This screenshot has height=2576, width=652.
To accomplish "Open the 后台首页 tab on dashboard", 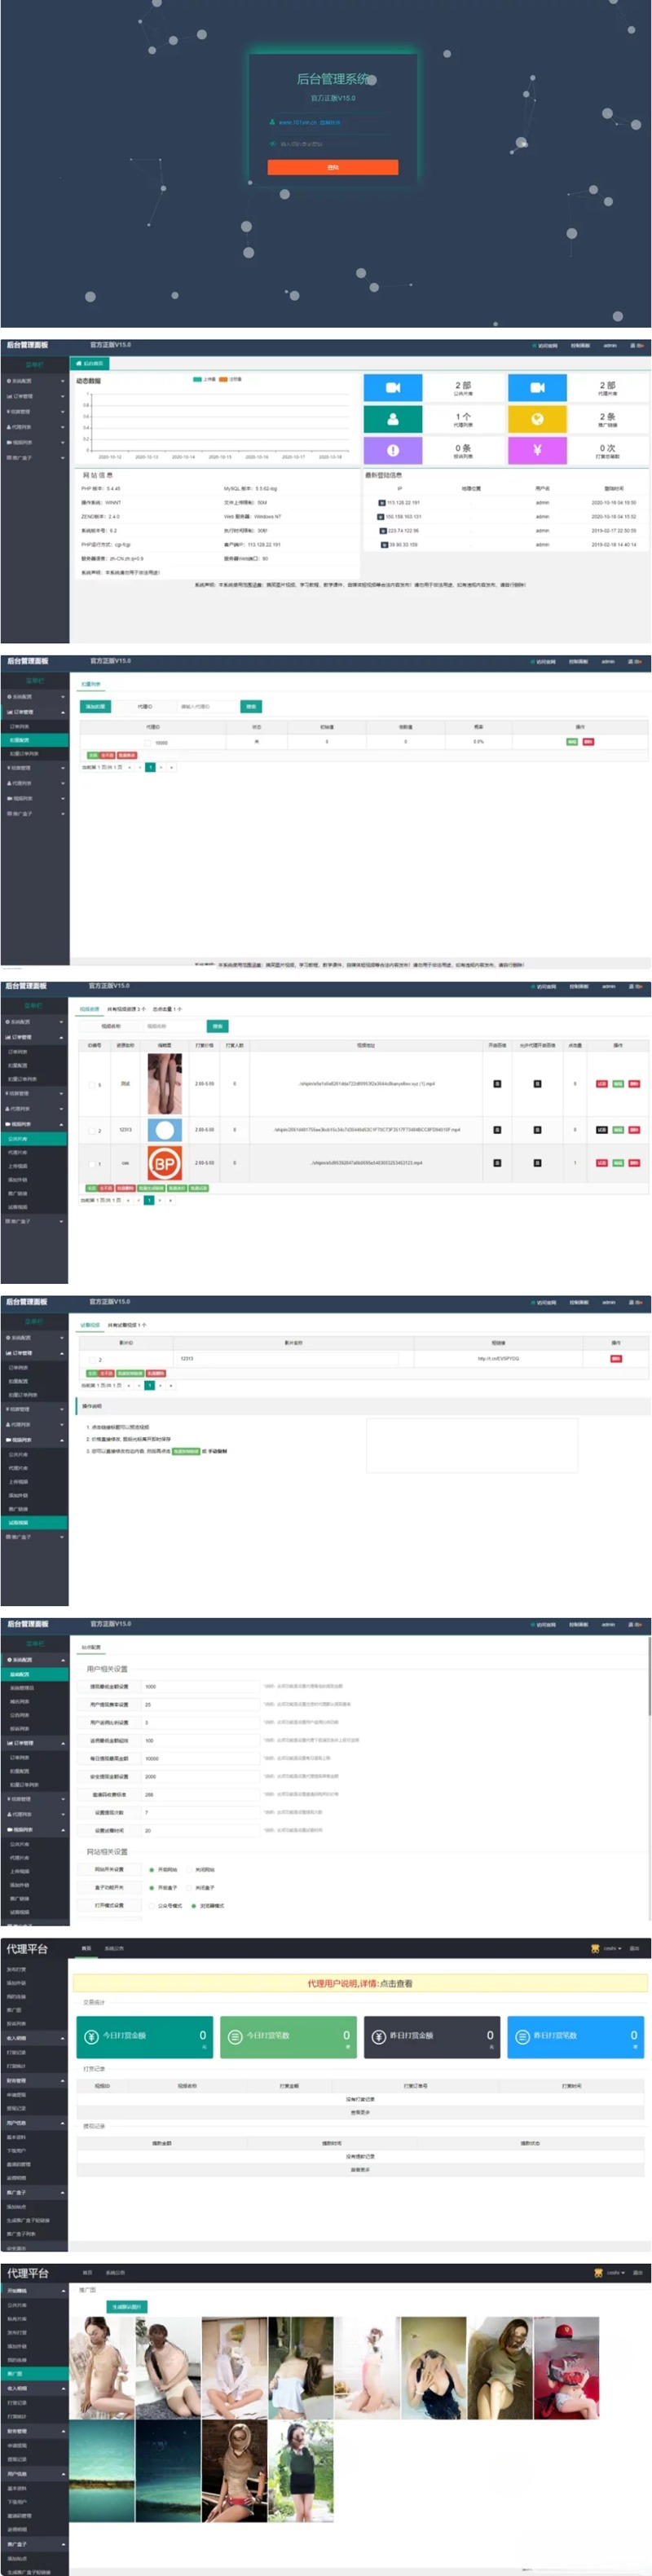I will point(90,363).
